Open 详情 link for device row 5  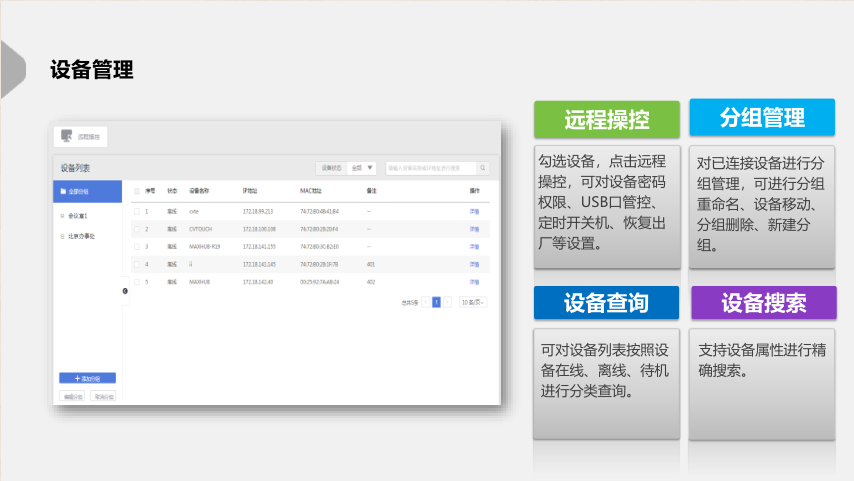[474, 282]
